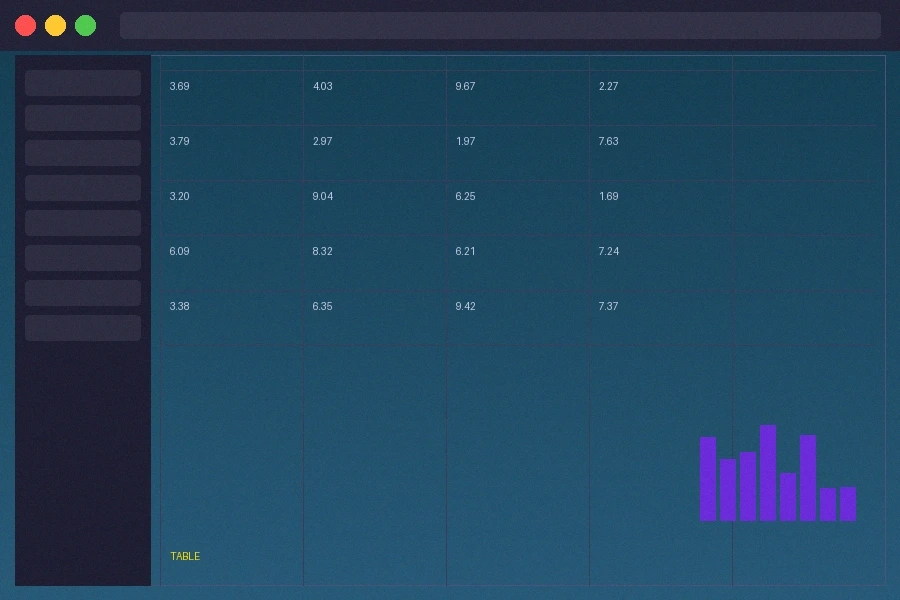Select the first sidebar item
Viewport: 900px width, 600px height.
click(x=83, y=83)
